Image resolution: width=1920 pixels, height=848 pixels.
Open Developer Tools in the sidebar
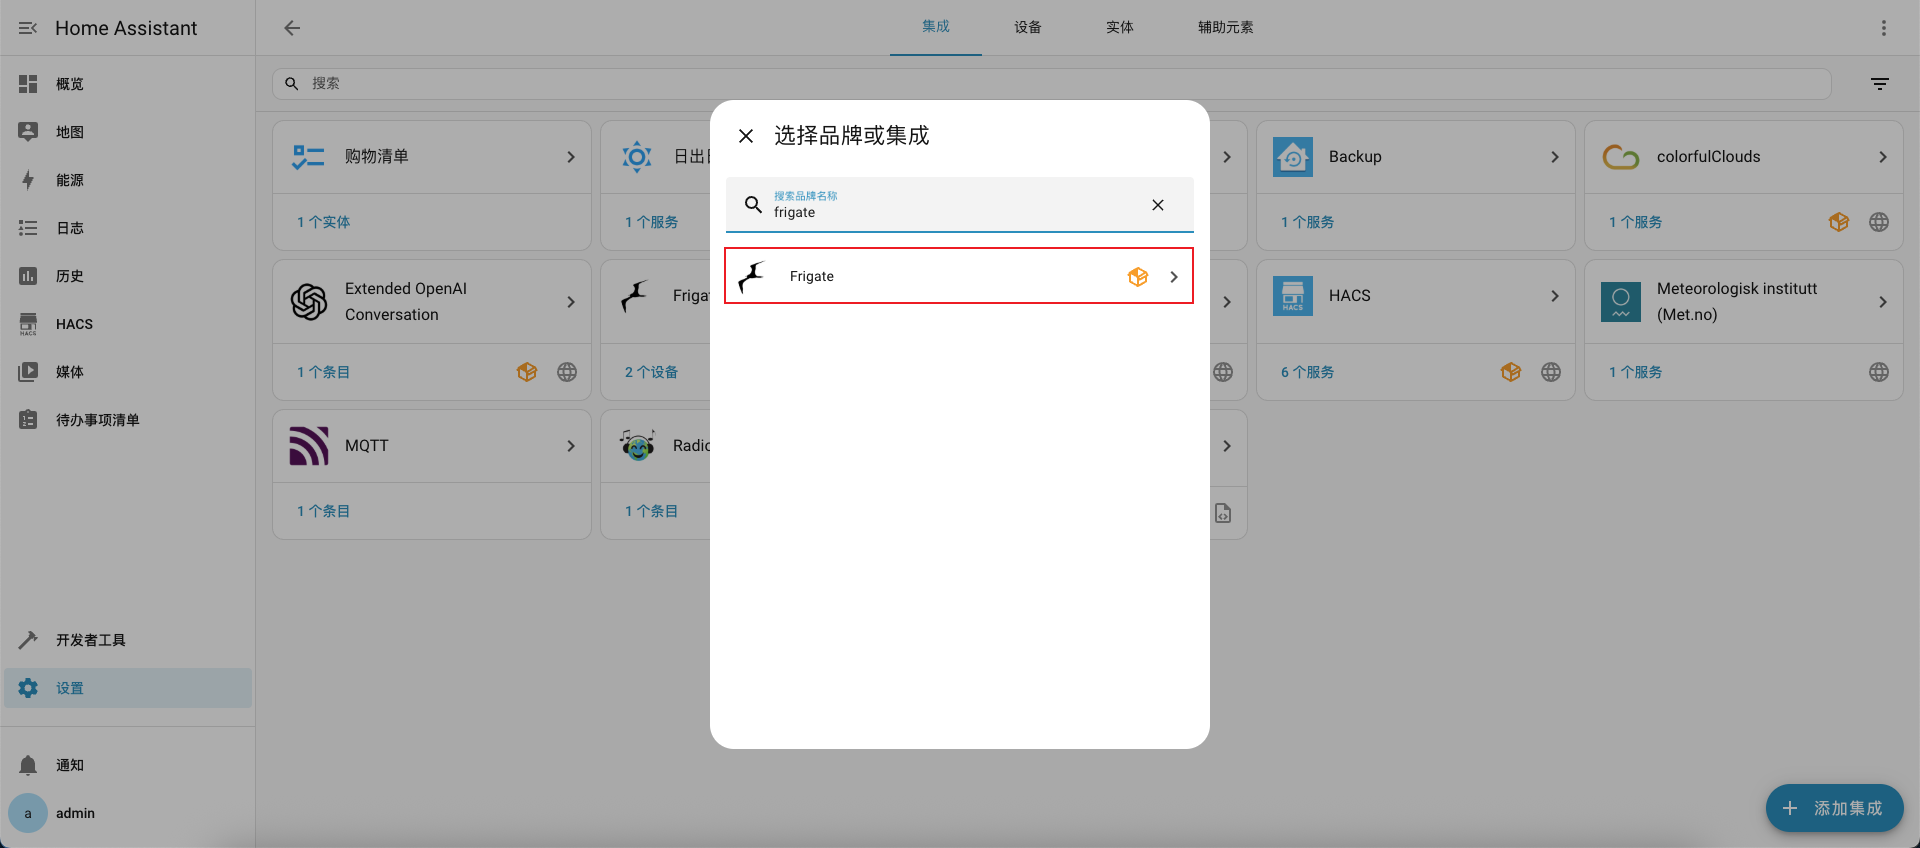90,640
